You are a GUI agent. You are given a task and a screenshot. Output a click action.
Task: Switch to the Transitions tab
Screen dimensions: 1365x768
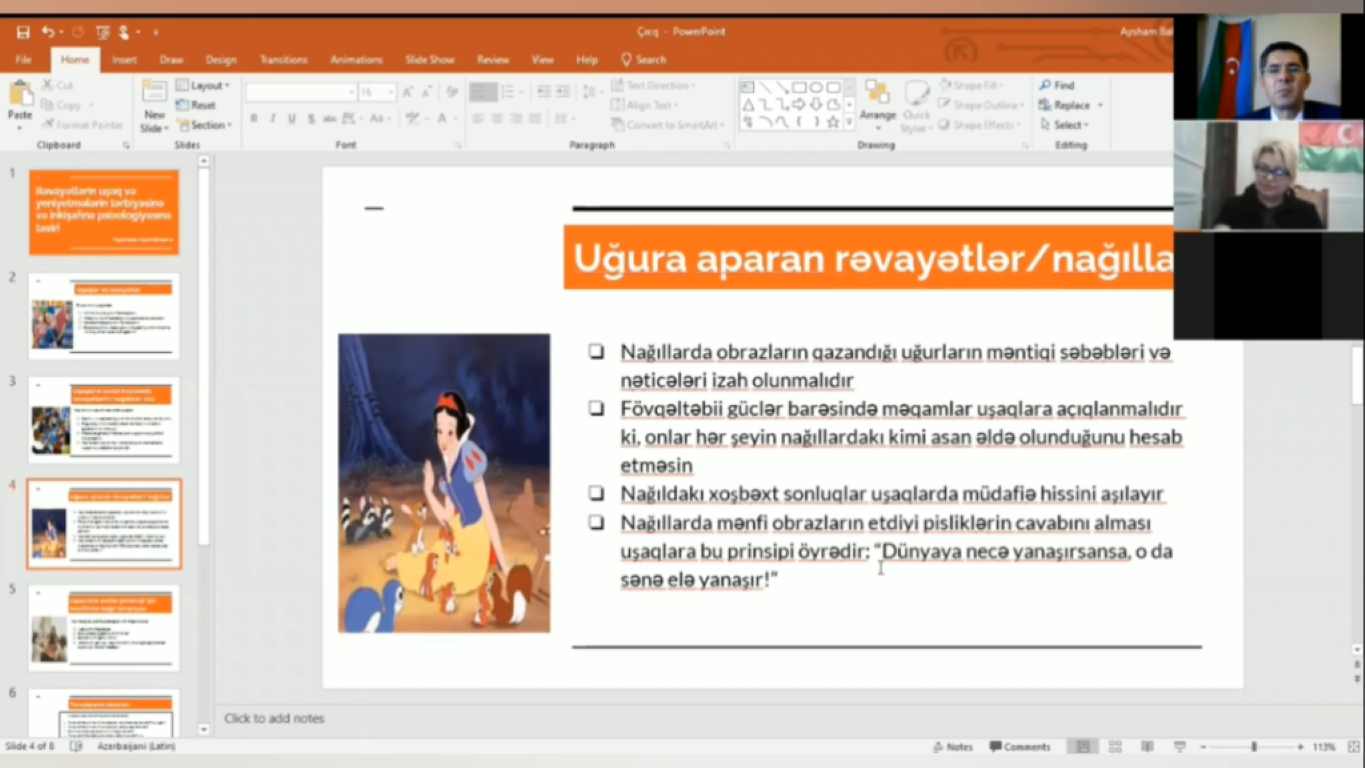click(x=284, y=60)
